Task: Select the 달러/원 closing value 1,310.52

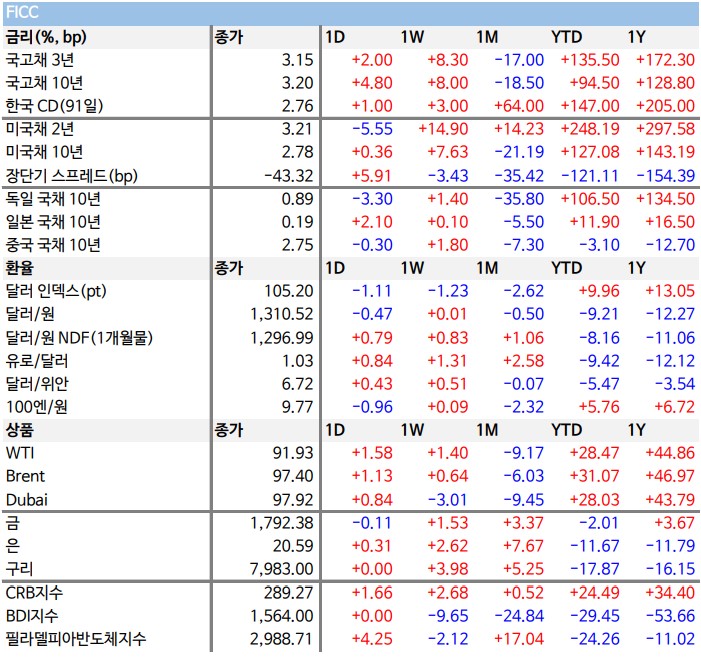Action: 282,314
